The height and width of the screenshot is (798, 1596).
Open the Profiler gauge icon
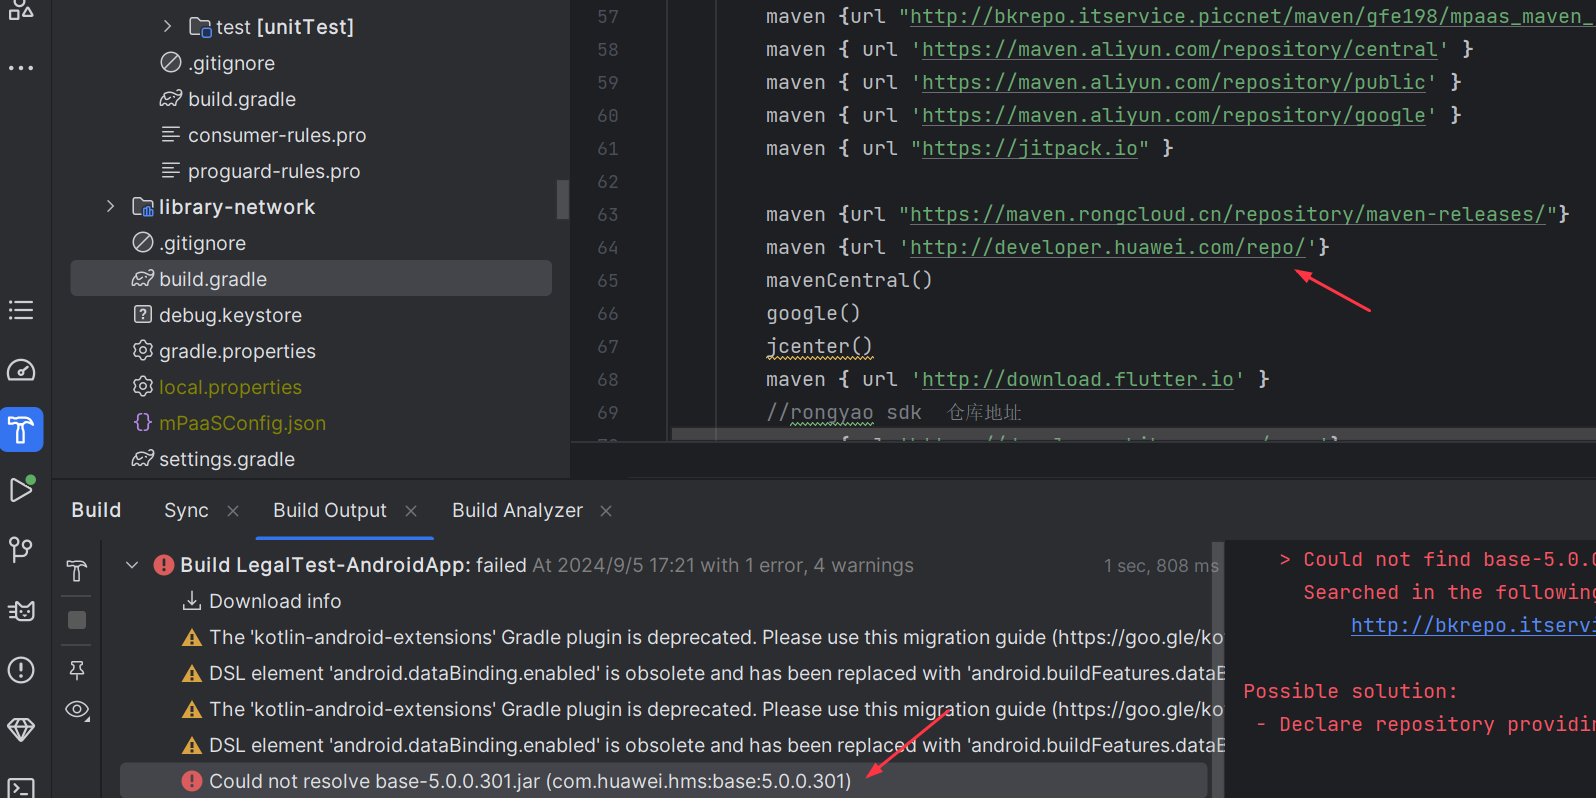21,370
